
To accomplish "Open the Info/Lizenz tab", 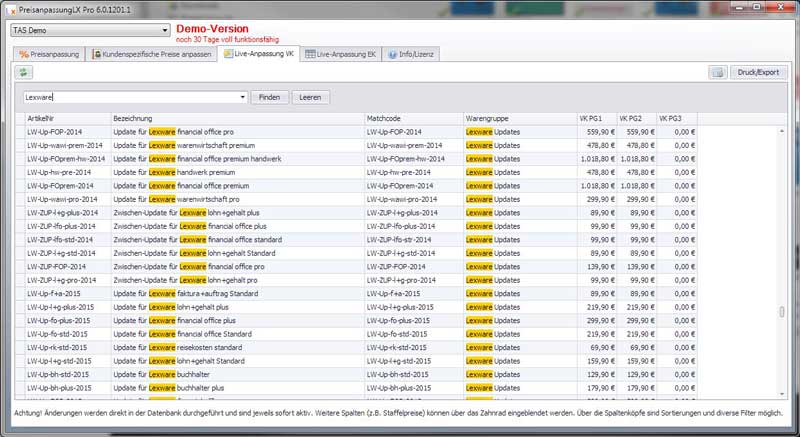I will 411,54.
